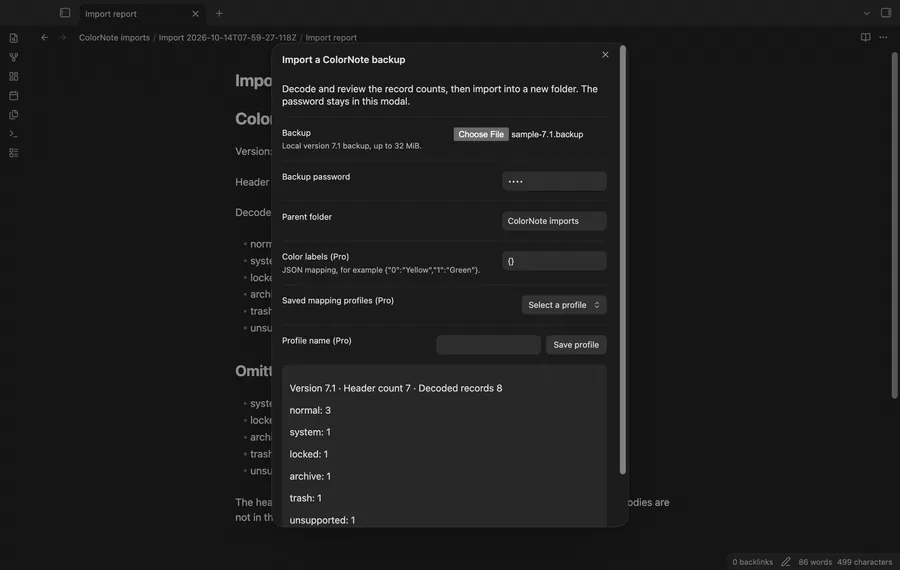Click the Profile name text field
This screenshot has width=900, height=570.
(x=488, y=345)
